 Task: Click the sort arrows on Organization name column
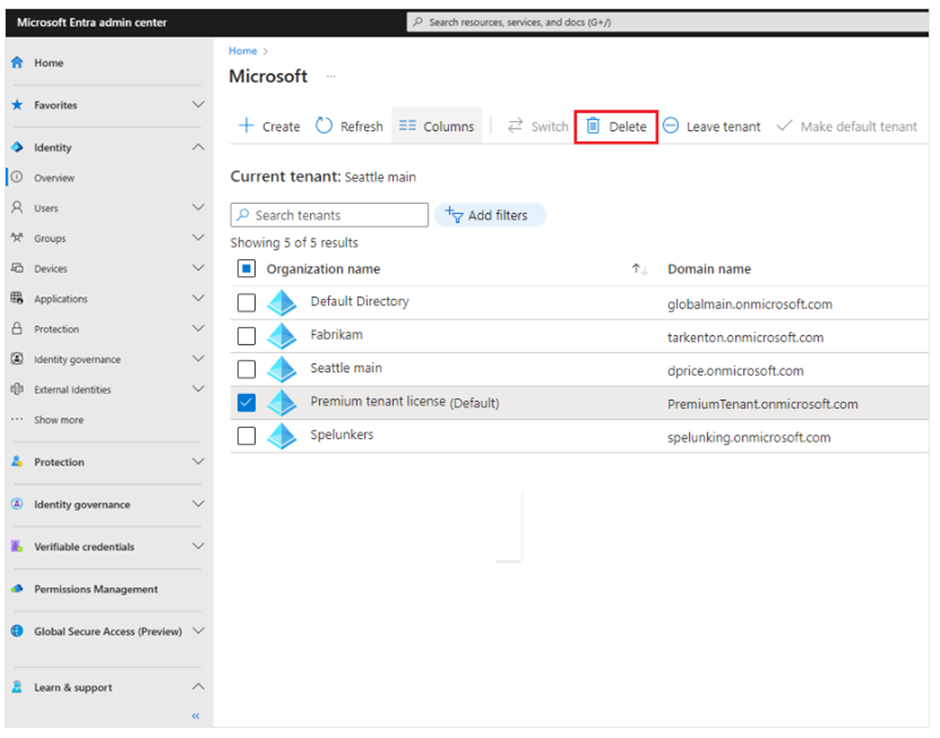point(640,269)
